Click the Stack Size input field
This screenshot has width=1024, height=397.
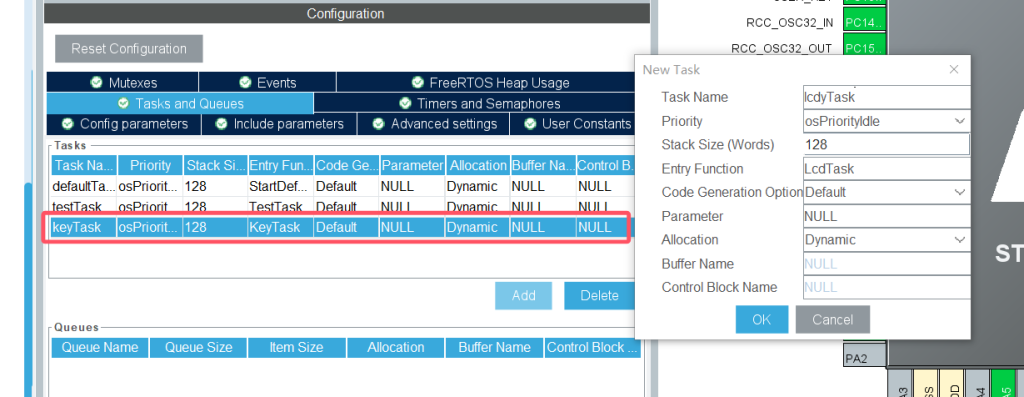click(886, 145)
